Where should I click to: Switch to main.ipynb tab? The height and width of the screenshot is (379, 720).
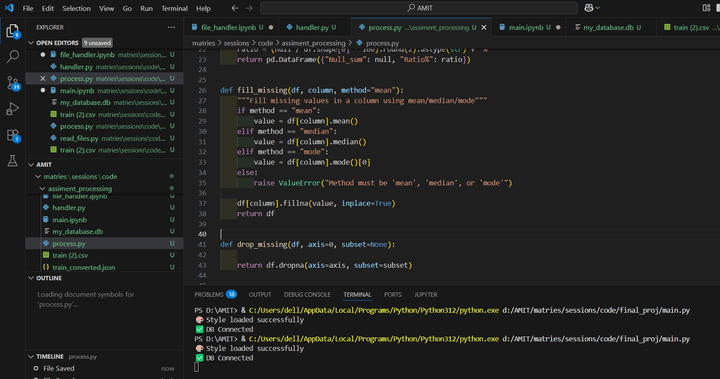click(529, 28)
